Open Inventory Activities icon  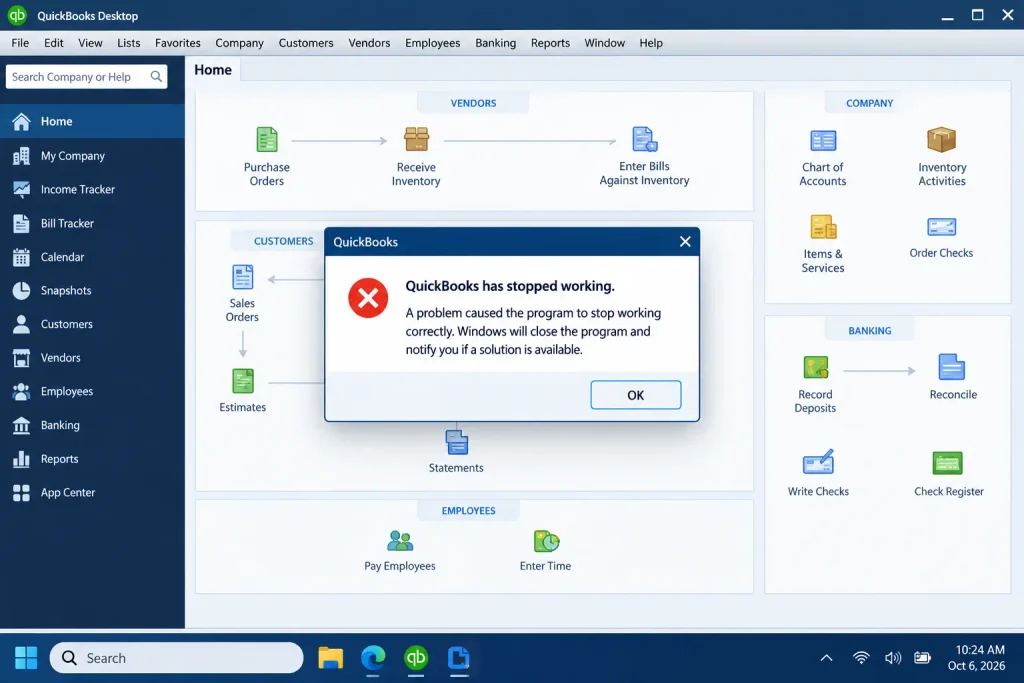click(941, 140)
